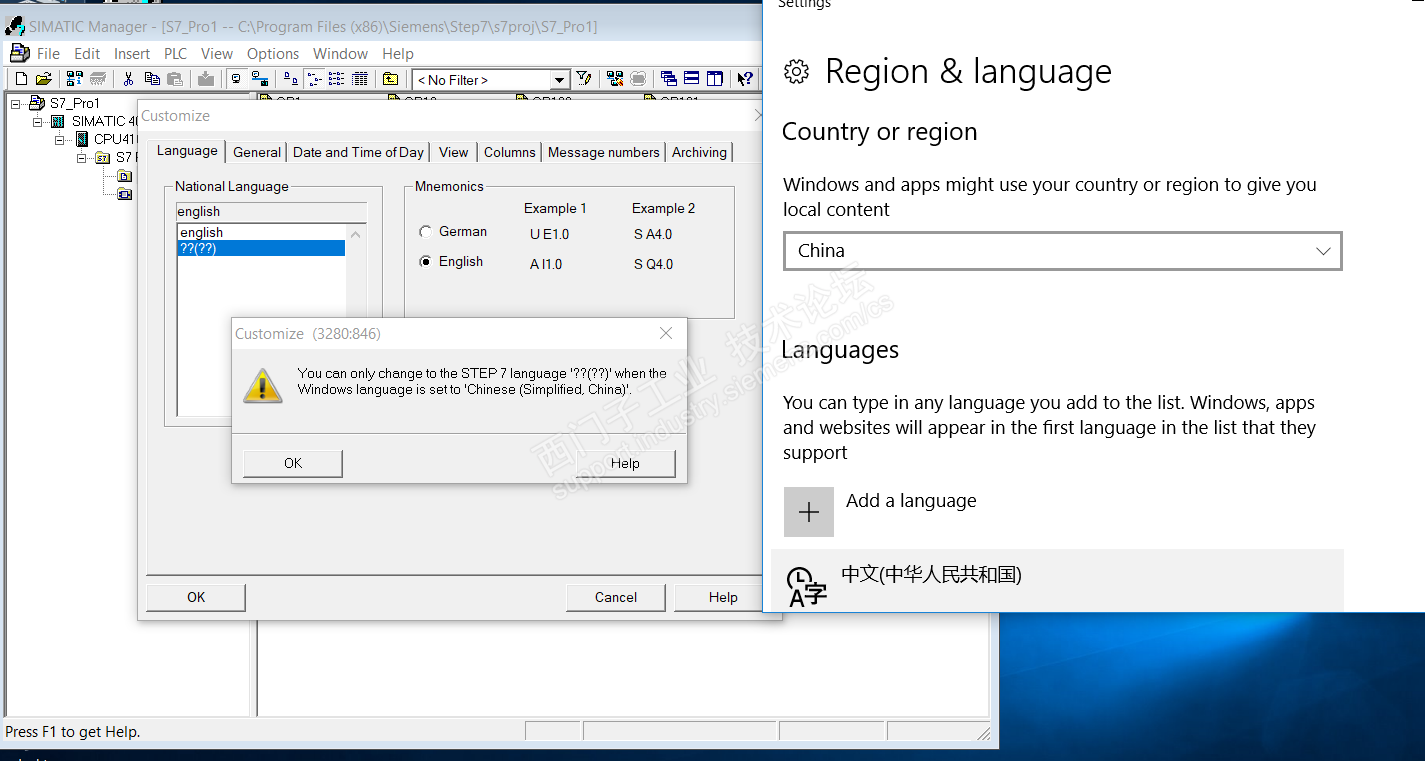Click the S7 Memory Card toolbar icon
This screenshot has width=1425, height=761.
click(x=98, y=79)
